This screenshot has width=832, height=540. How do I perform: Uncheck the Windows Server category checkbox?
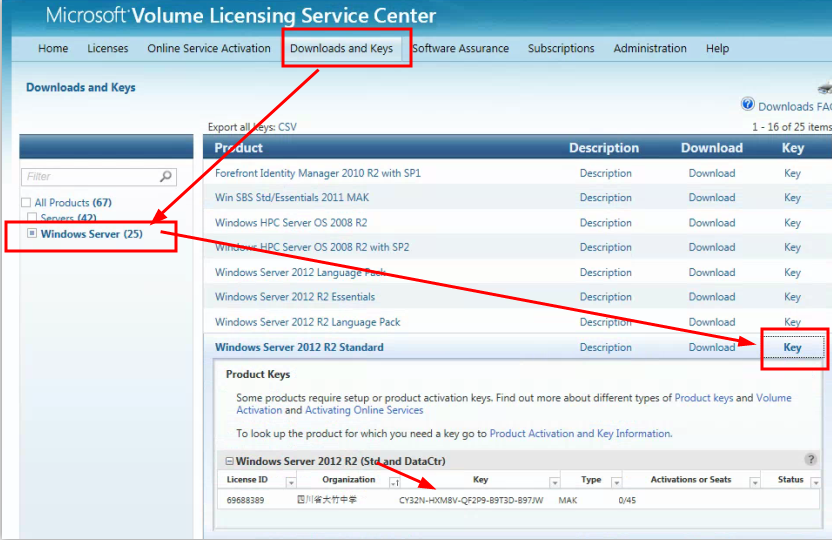coord(32,234)
